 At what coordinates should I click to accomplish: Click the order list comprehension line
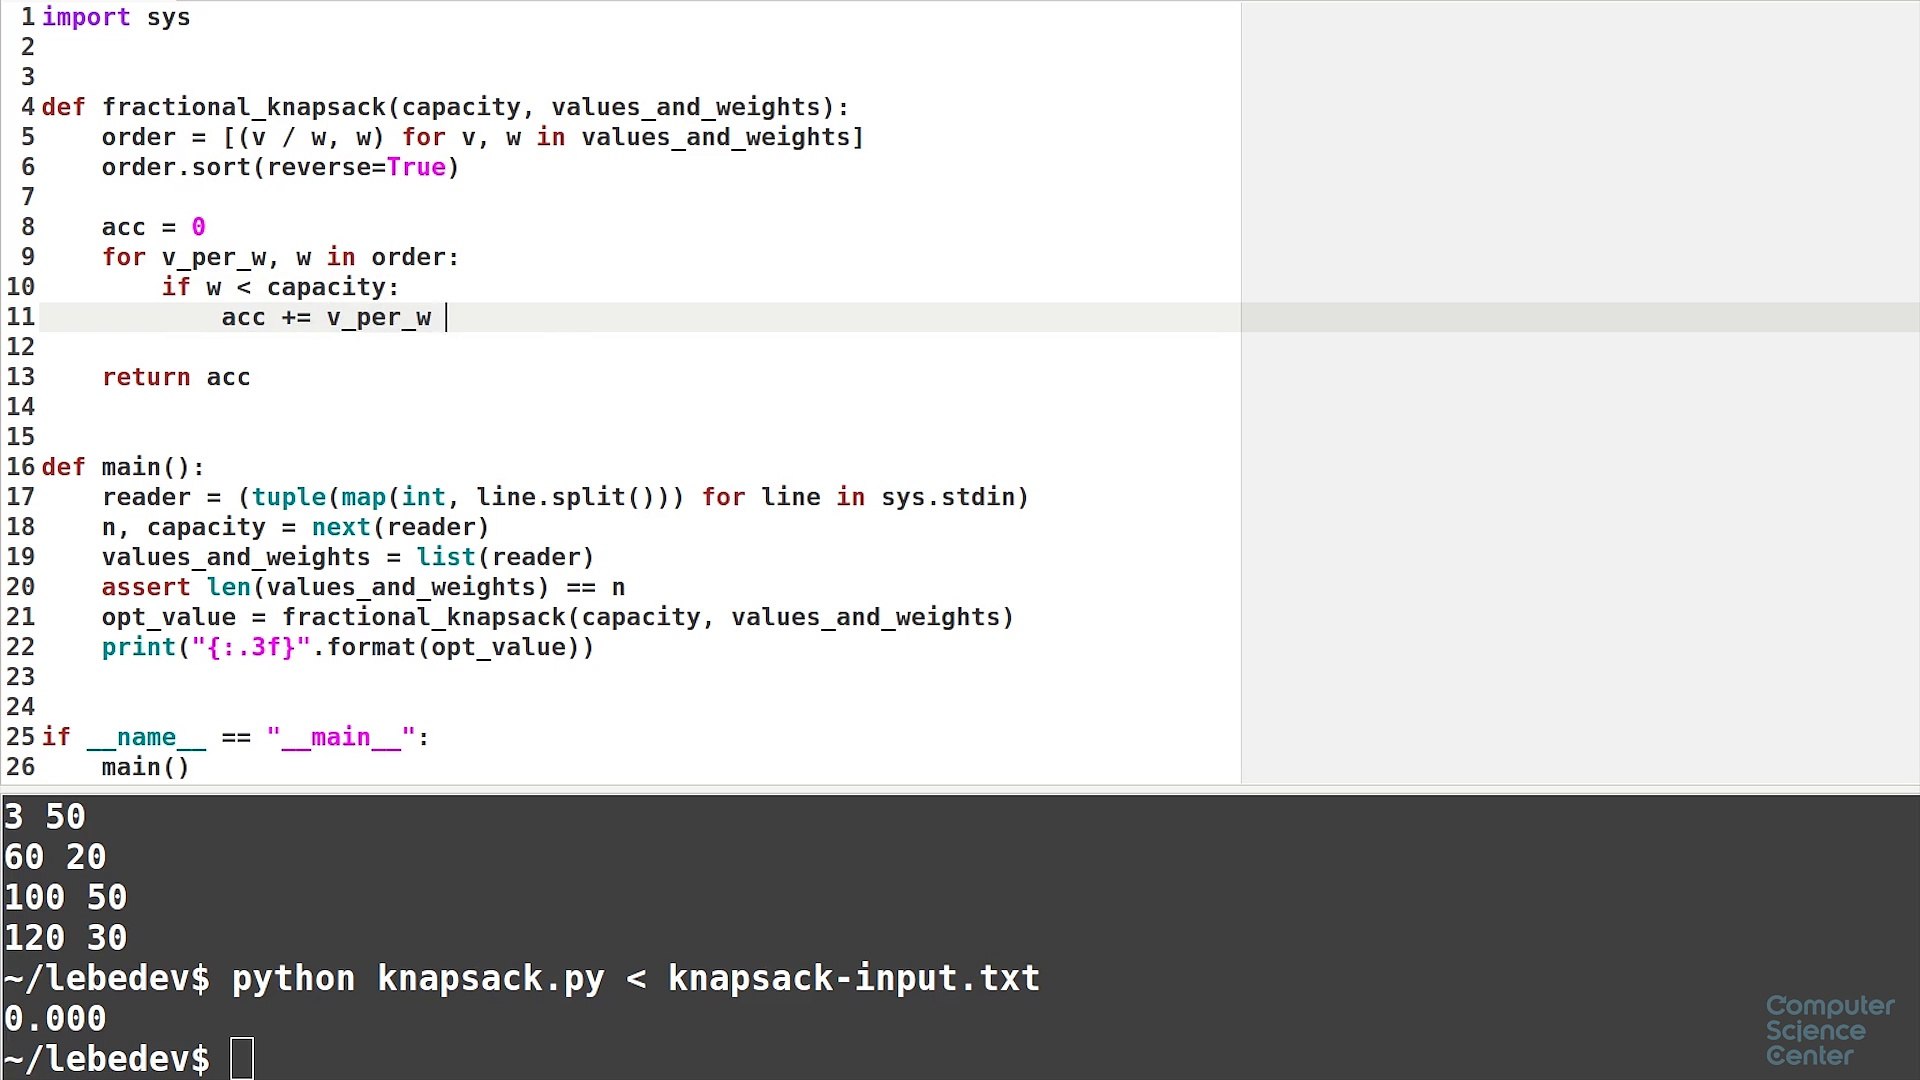point(482,137)
